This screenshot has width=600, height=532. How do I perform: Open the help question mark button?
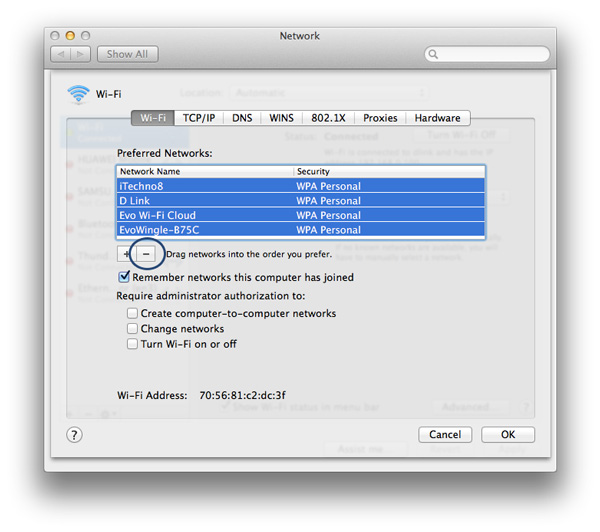(x=74, y=435)
